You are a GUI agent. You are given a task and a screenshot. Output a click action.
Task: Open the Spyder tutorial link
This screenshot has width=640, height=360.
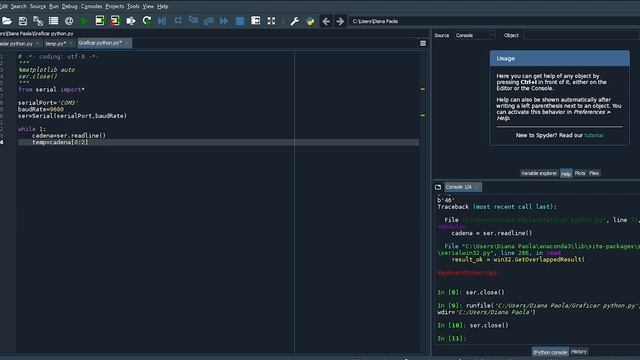593,135
